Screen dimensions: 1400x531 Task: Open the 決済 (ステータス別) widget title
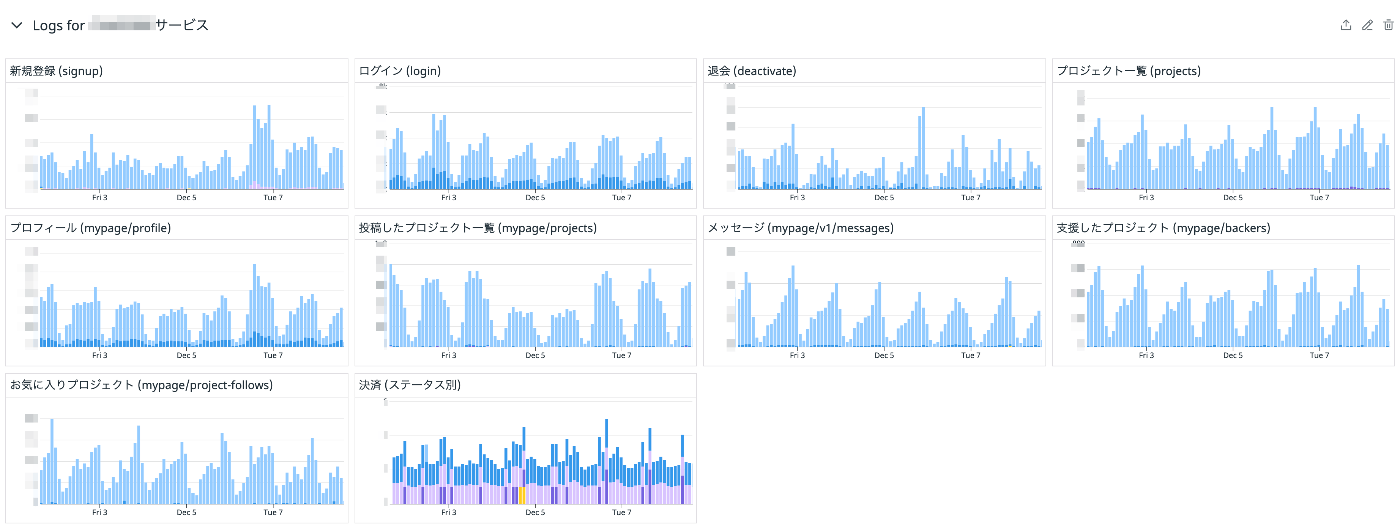pos(409,385)
